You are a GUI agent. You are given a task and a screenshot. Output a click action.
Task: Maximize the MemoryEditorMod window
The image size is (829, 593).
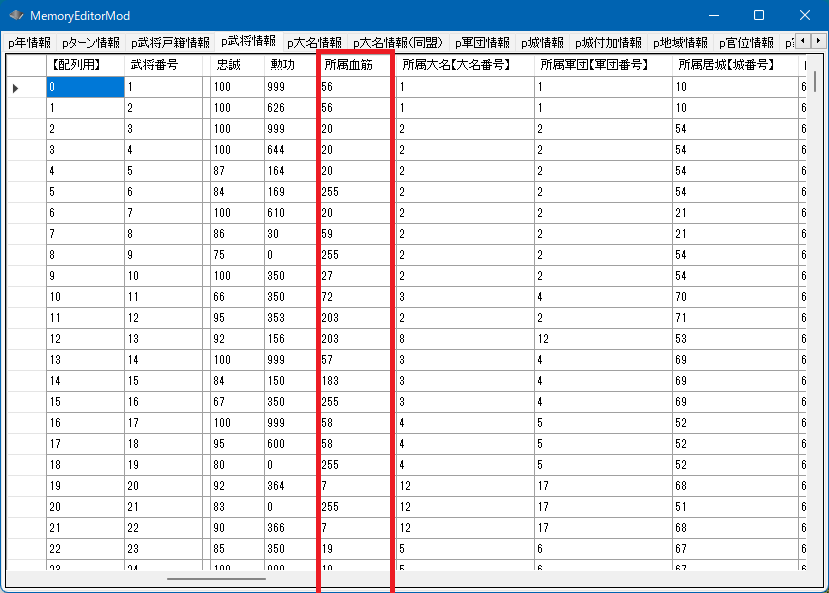(x=758, y=16)
